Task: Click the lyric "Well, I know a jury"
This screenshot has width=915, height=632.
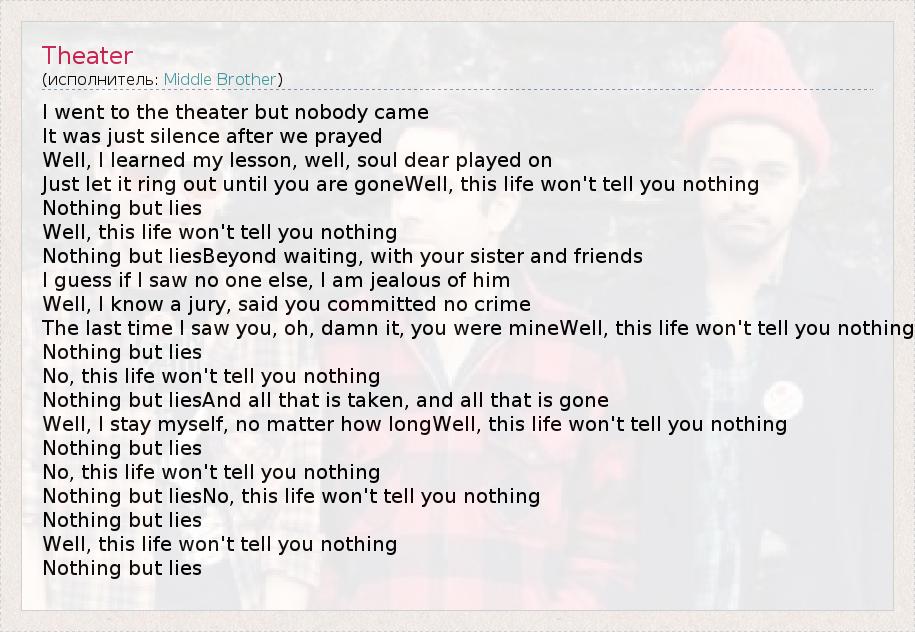Action: (286, 304)
